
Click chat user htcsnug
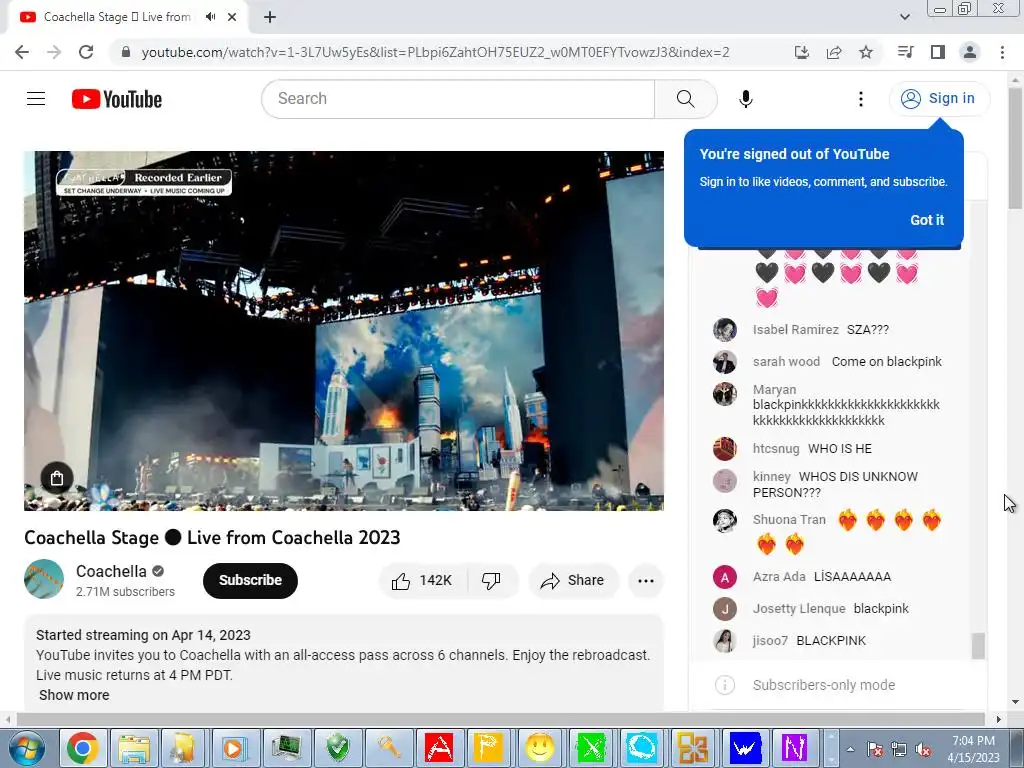pos(776,449)
